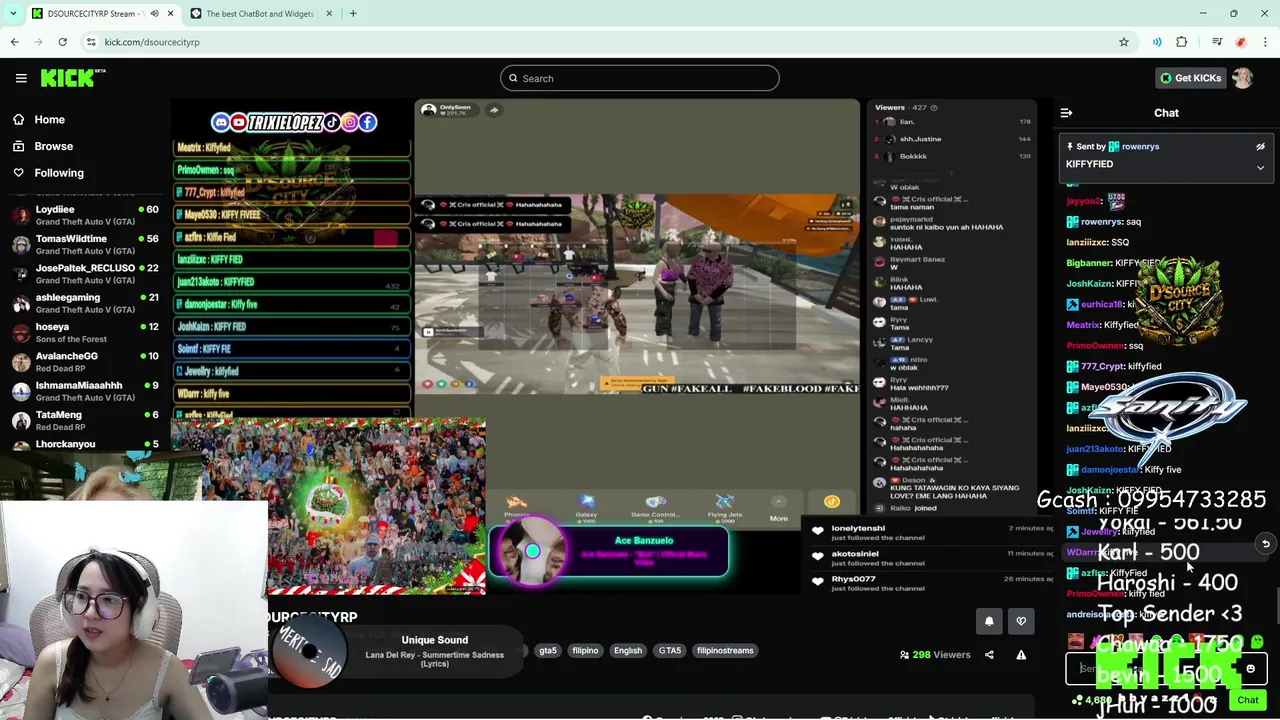The width and height of the screenshot is (1280, 720).
Task: Unpin the pinned chat message
Action: point(1260,147)
